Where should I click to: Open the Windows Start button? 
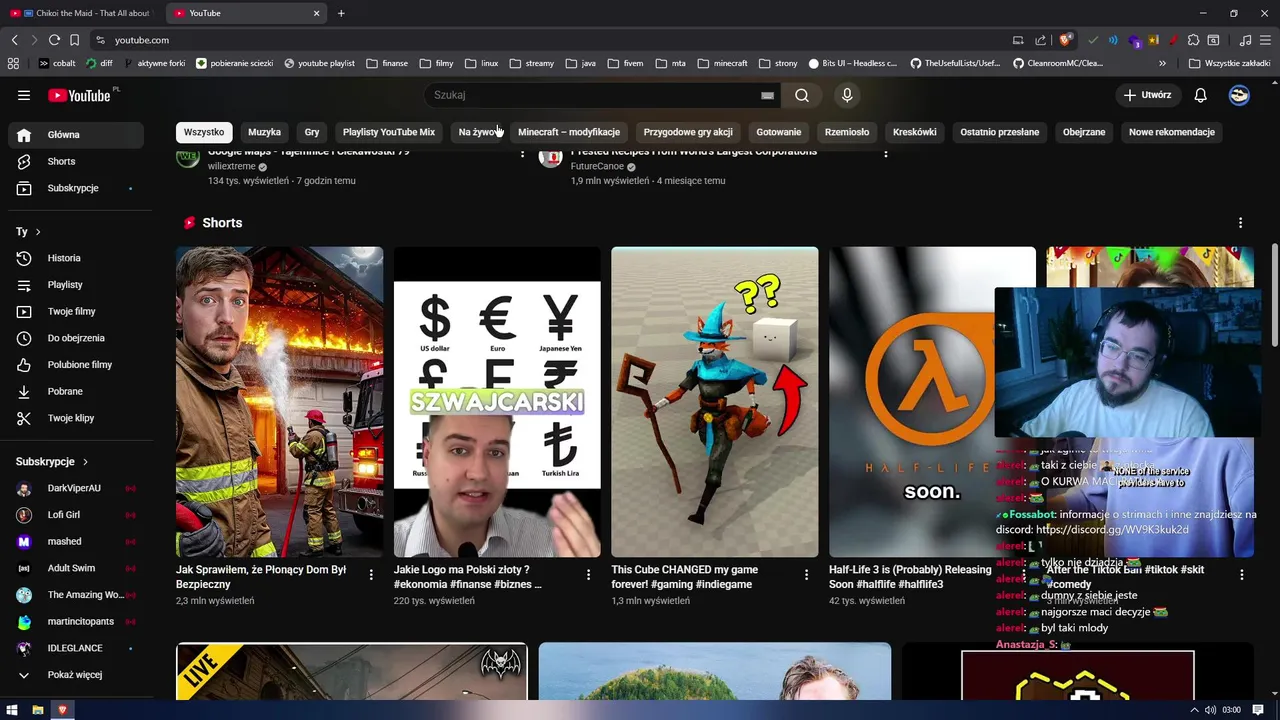[x=12, y=710]
